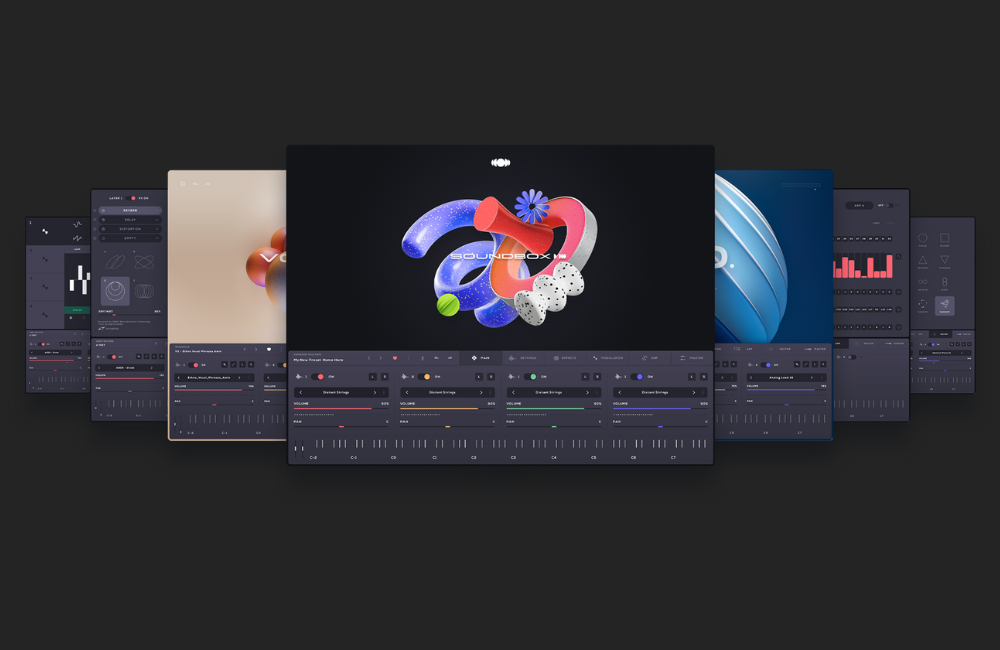Click the save preset icon in the center window
This screenshot has height=650, width=1000.
click(x=422, y=358)
